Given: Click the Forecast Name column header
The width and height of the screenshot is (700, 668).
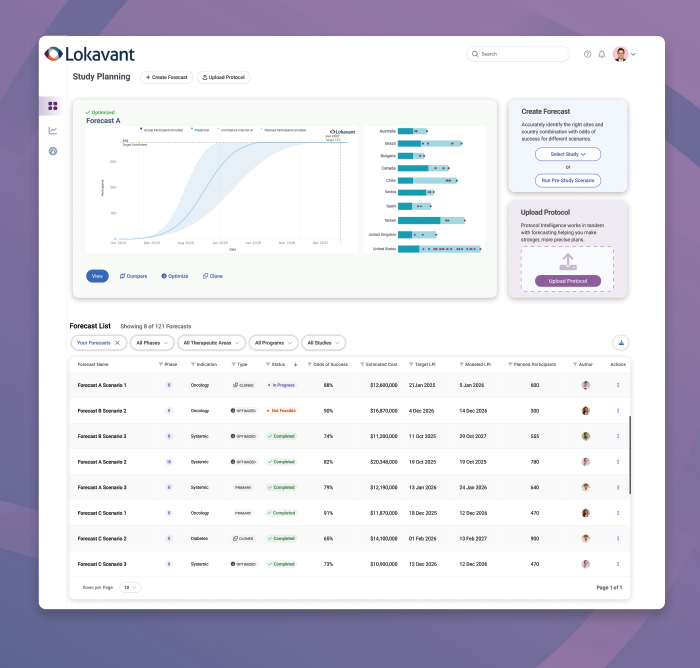Looking at the screenshot, I should coord(93,364).
